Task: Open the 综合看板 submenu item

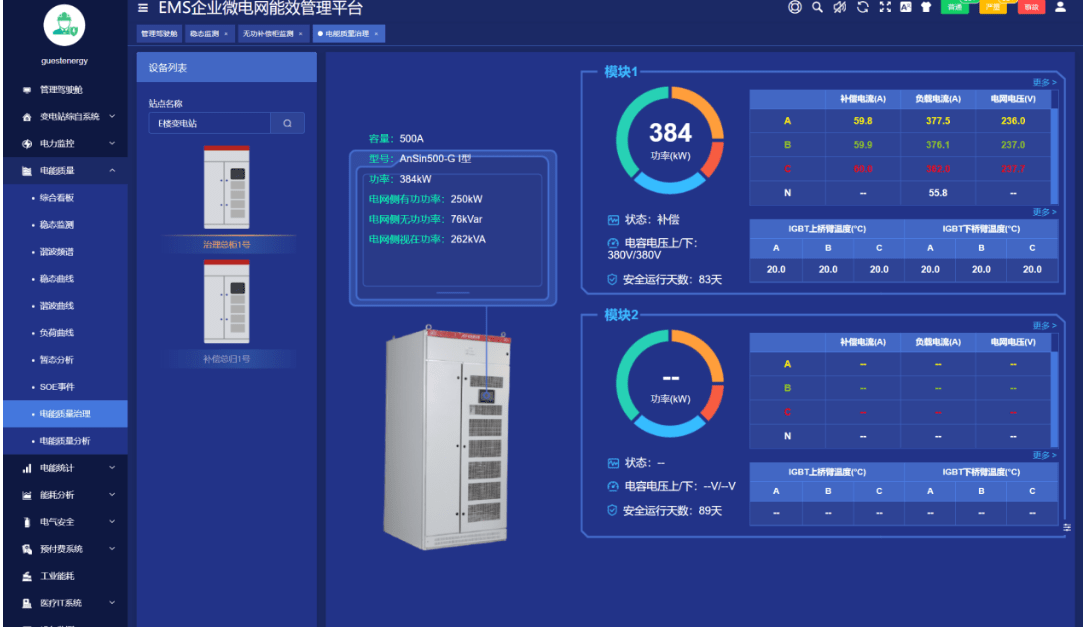Action: point(65,198)
